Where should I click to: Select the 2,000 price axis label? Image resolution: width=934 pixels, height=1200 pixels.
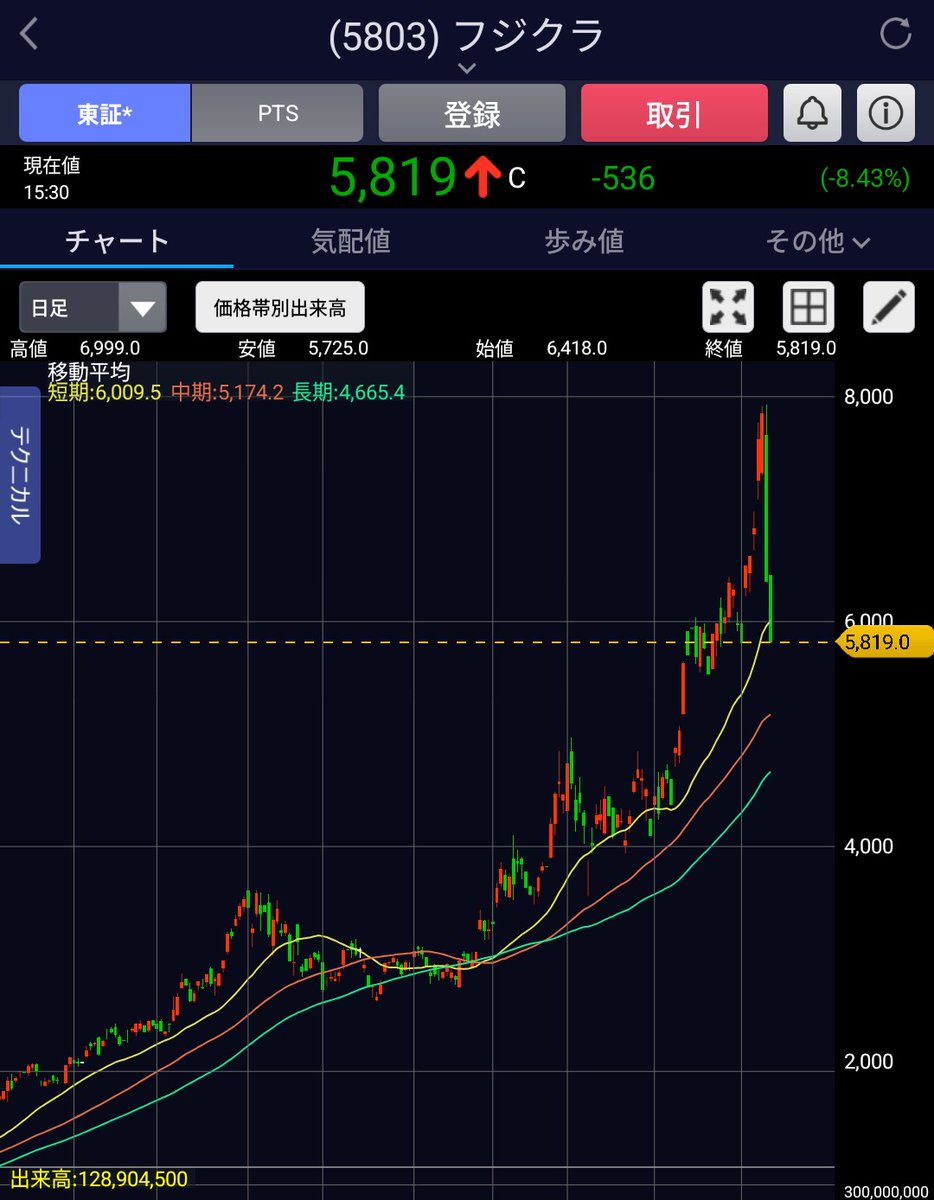coord(868,1062)
